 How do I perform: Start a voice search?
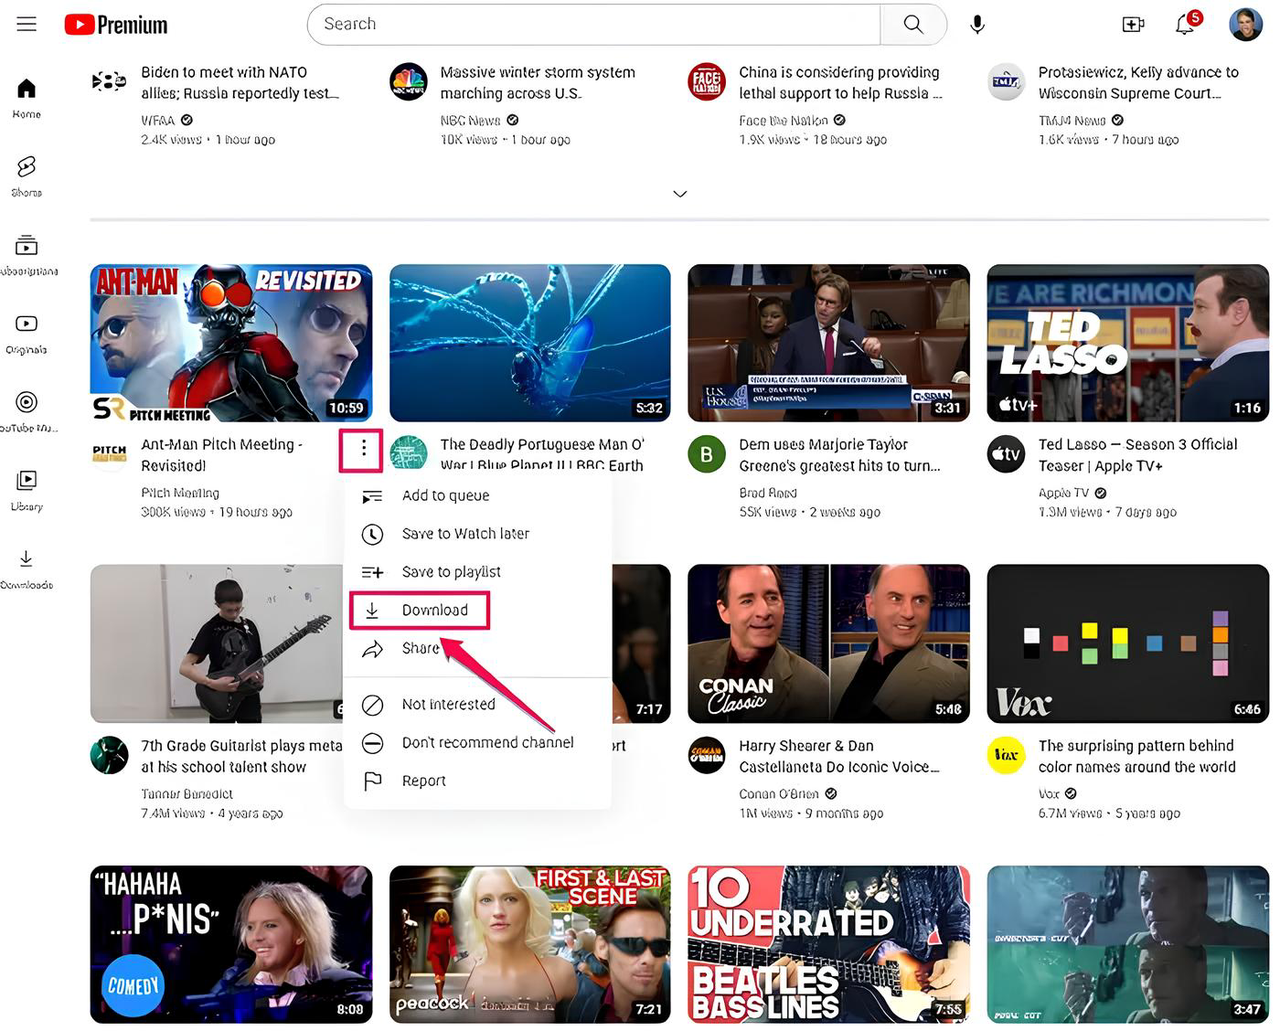click(x=977, y=23)
